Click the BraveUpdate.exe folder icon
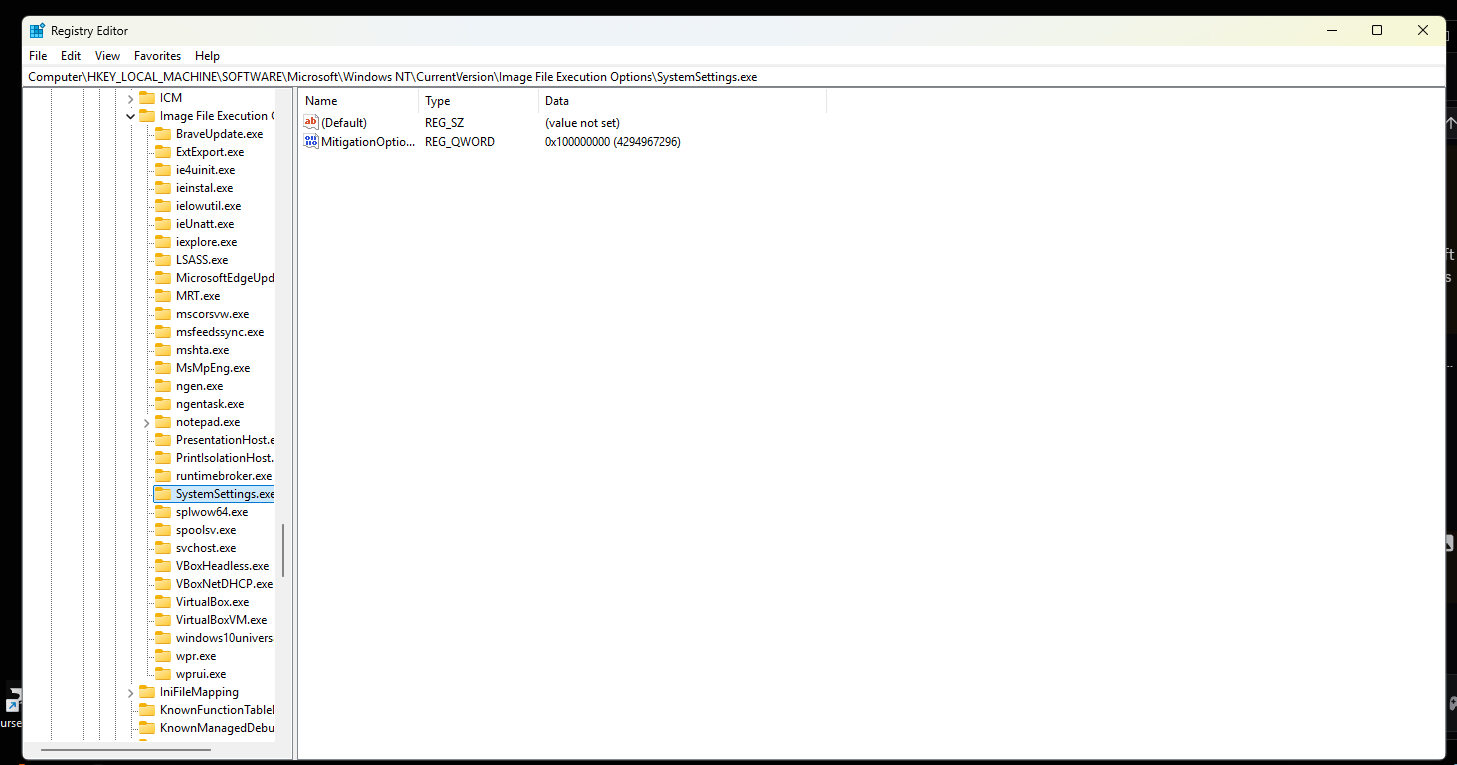 coord(163,134)
